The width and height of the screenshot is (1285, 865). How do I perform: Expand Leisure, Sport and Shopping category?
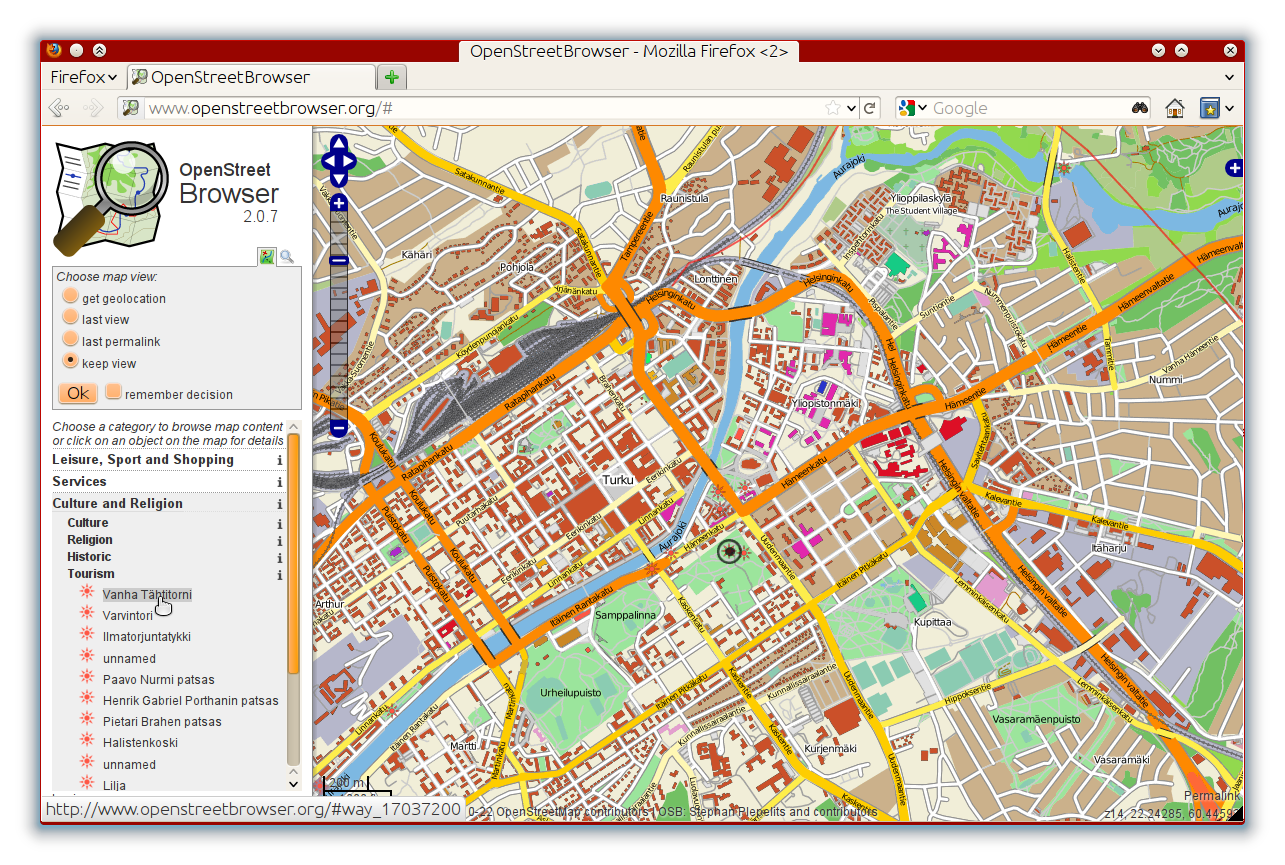pyautogui.click(x=143, y=460)
